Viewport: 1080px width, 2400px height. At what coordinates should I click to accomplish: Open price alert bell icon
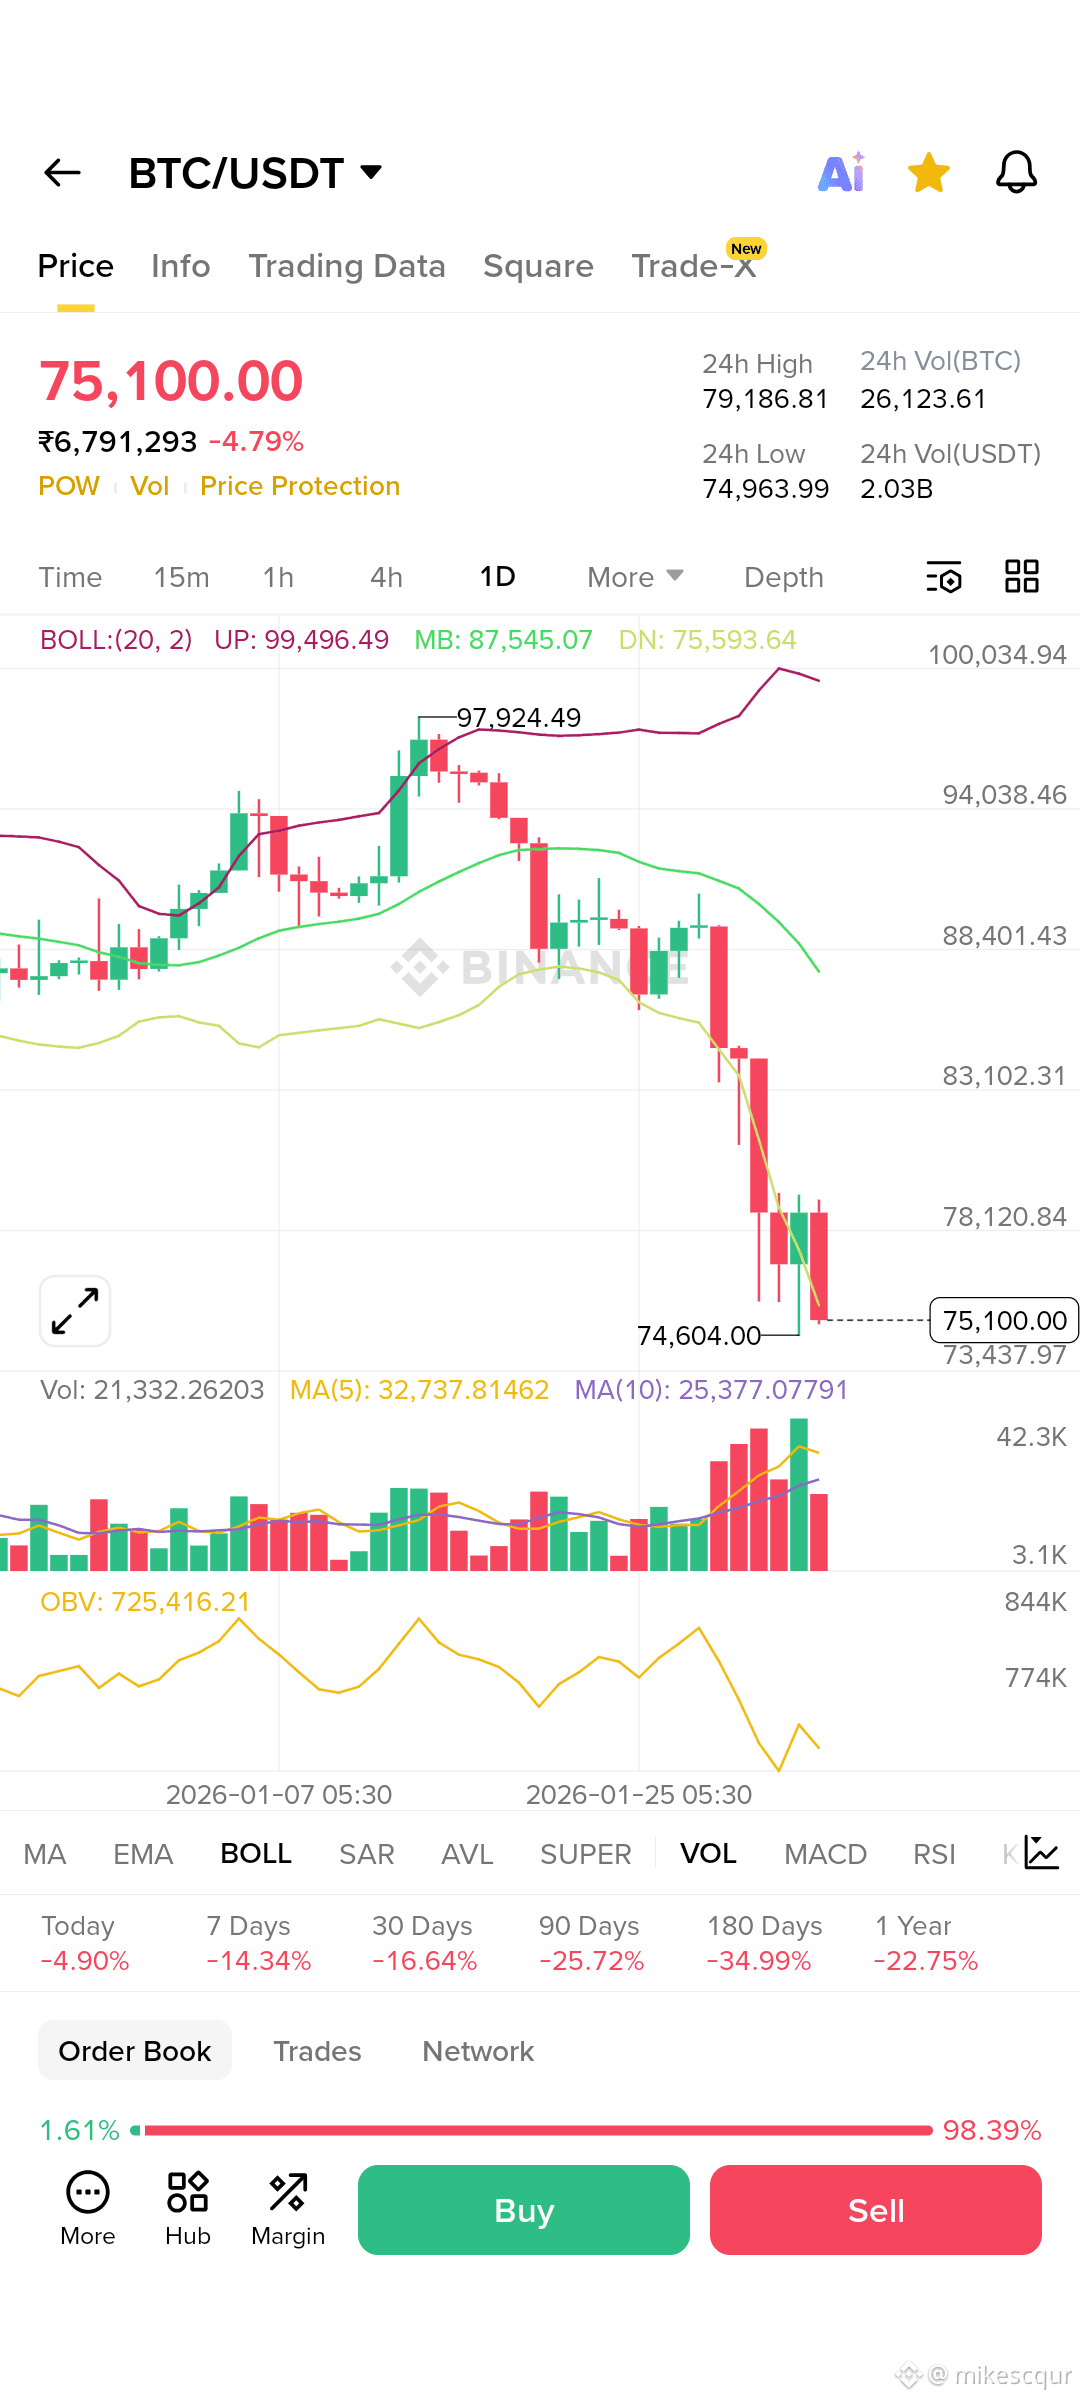(1016, 172)
